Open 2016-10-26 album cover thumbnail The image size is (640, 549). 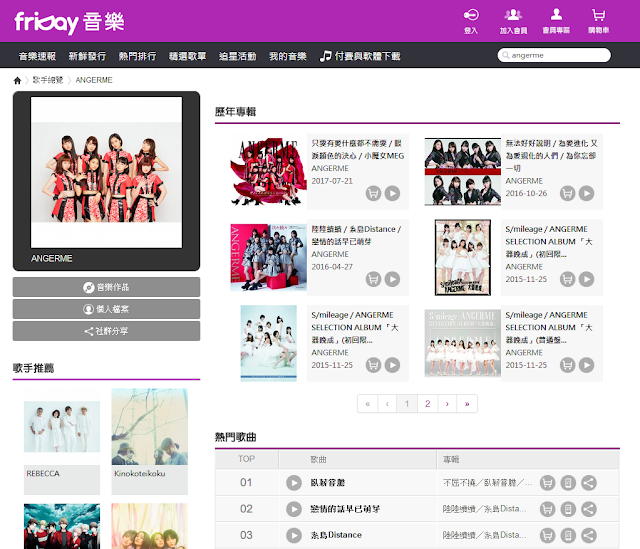pyautogui.click(x=462, y=171)
